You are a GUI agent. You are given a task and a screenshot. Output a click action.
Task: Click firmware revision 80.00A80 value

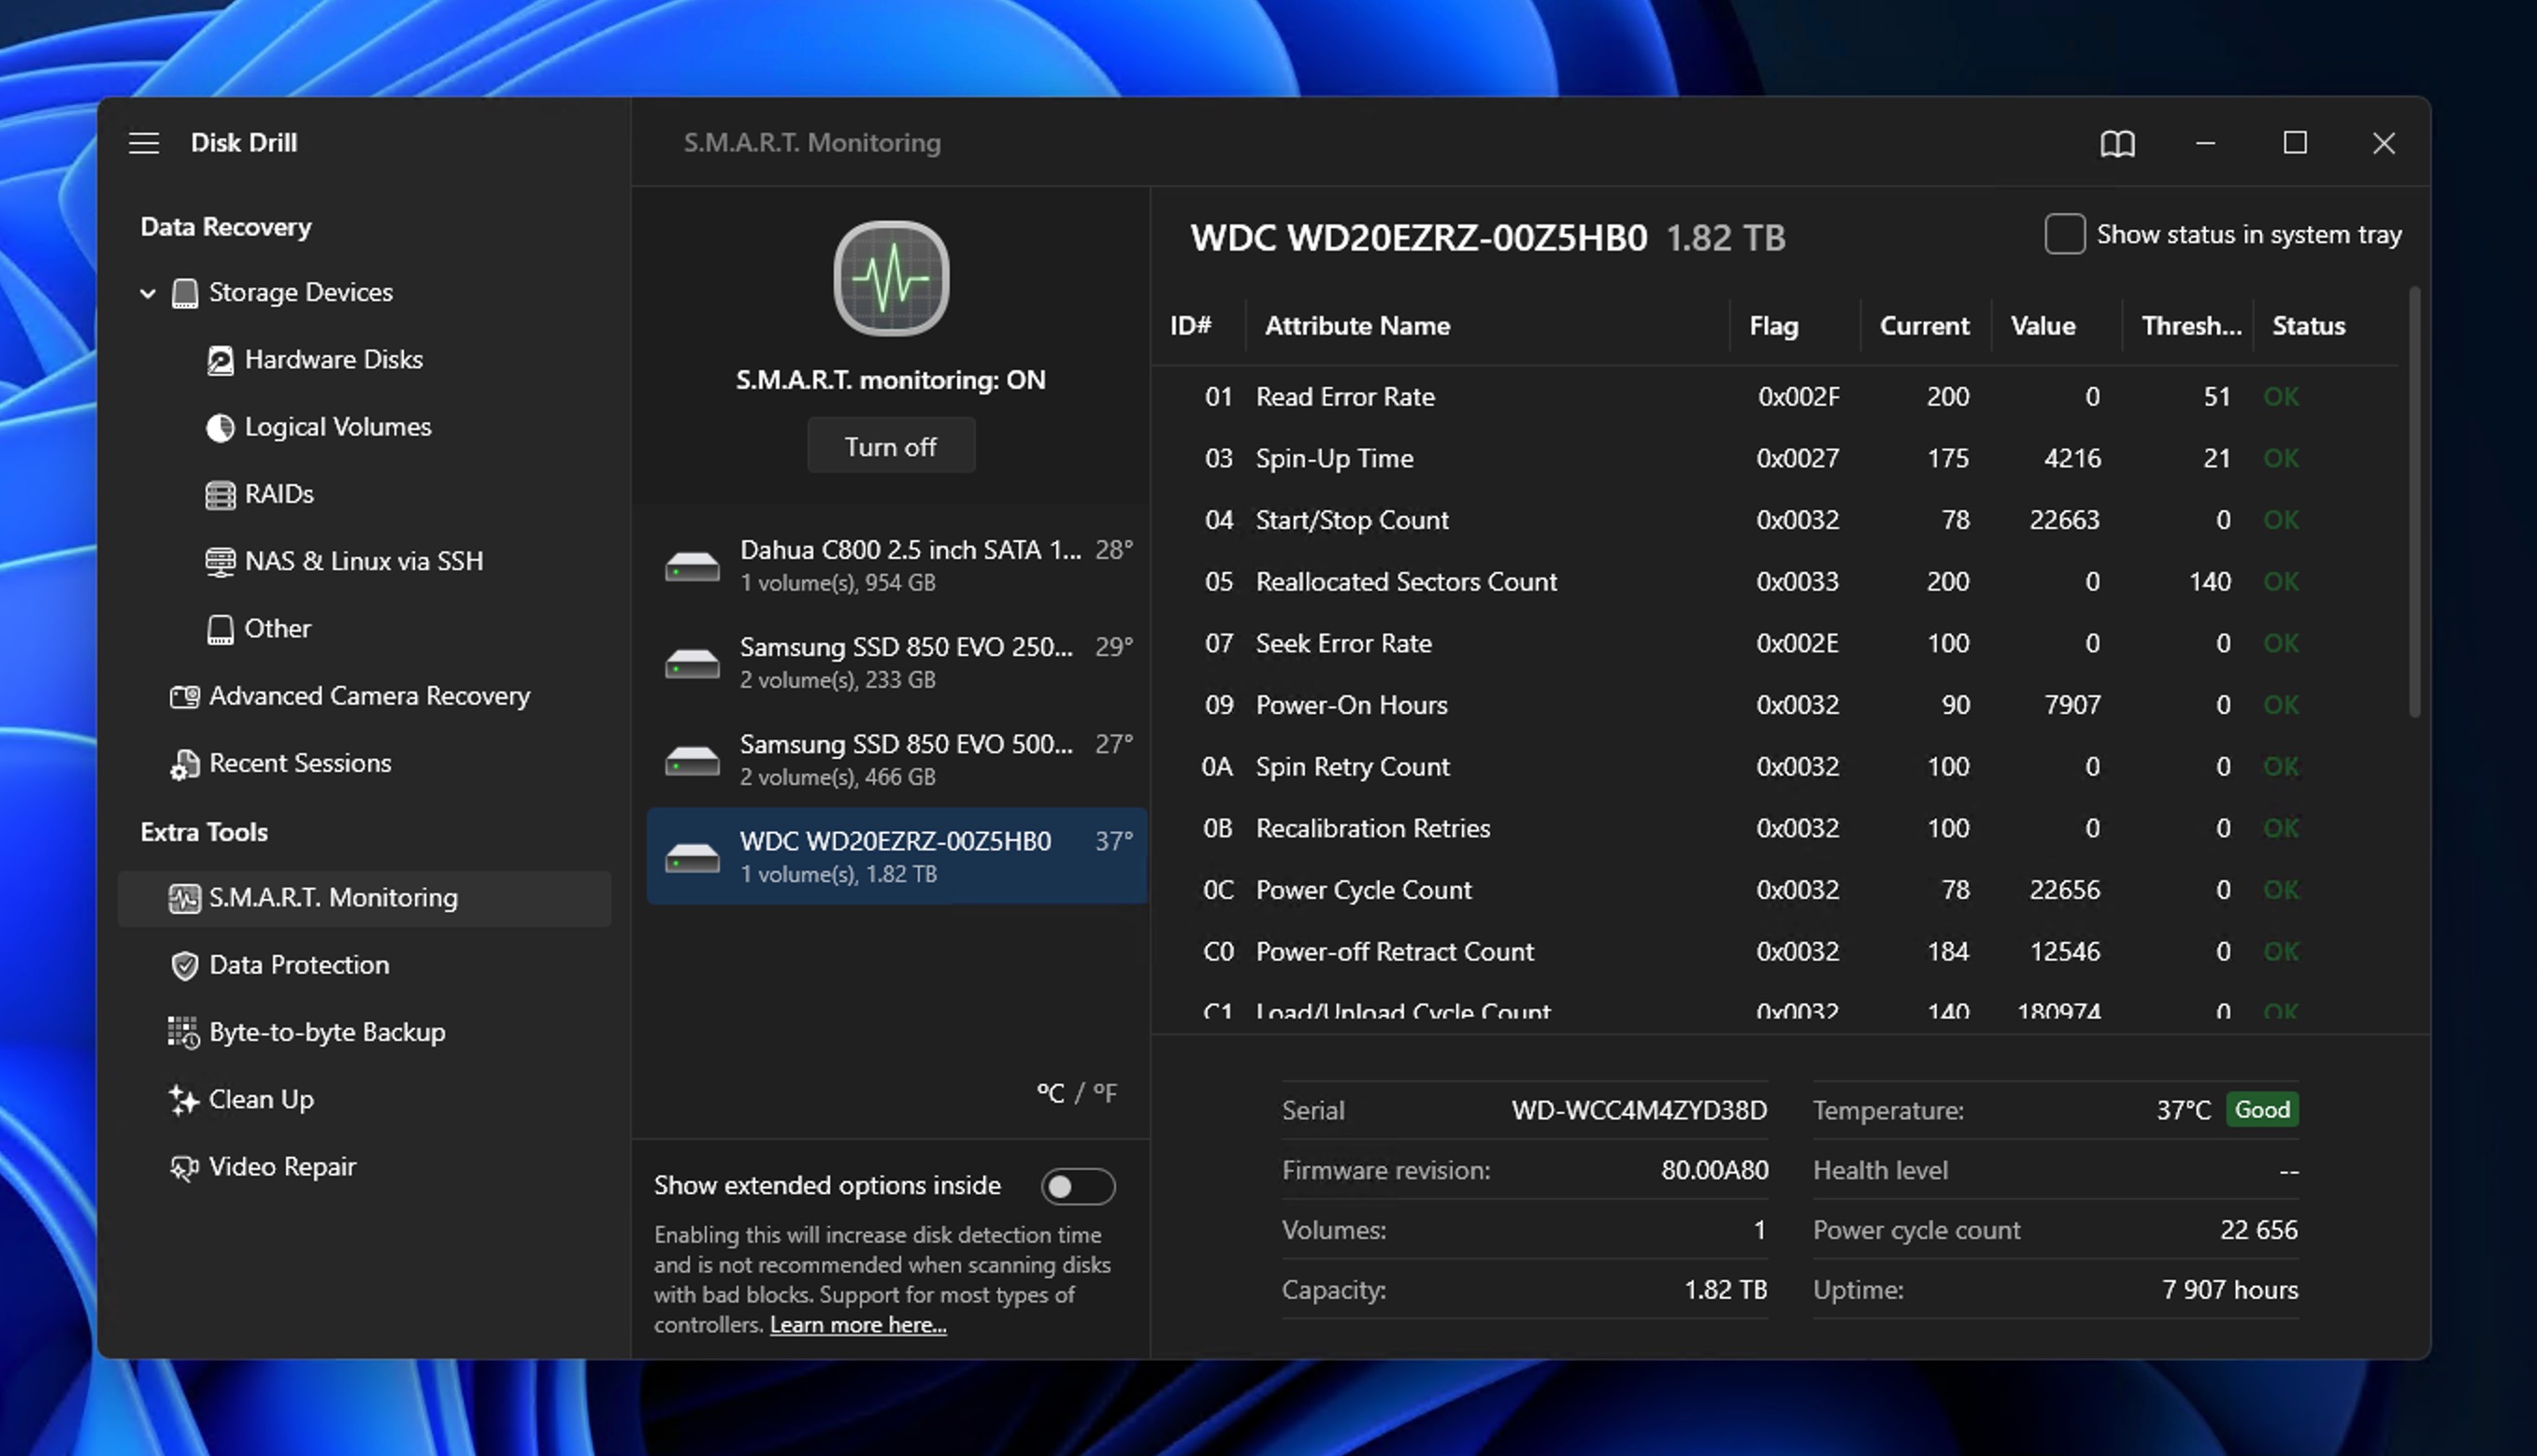point(1714,1171)
